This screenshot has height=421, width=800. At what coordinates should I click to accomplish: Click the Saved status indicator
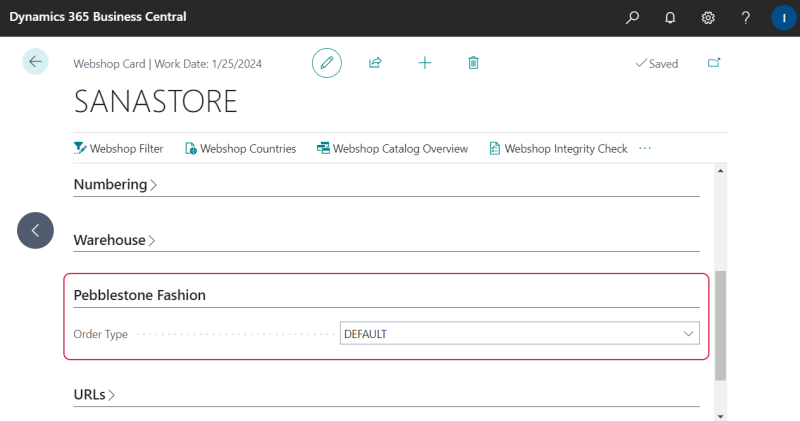[657, 63]
